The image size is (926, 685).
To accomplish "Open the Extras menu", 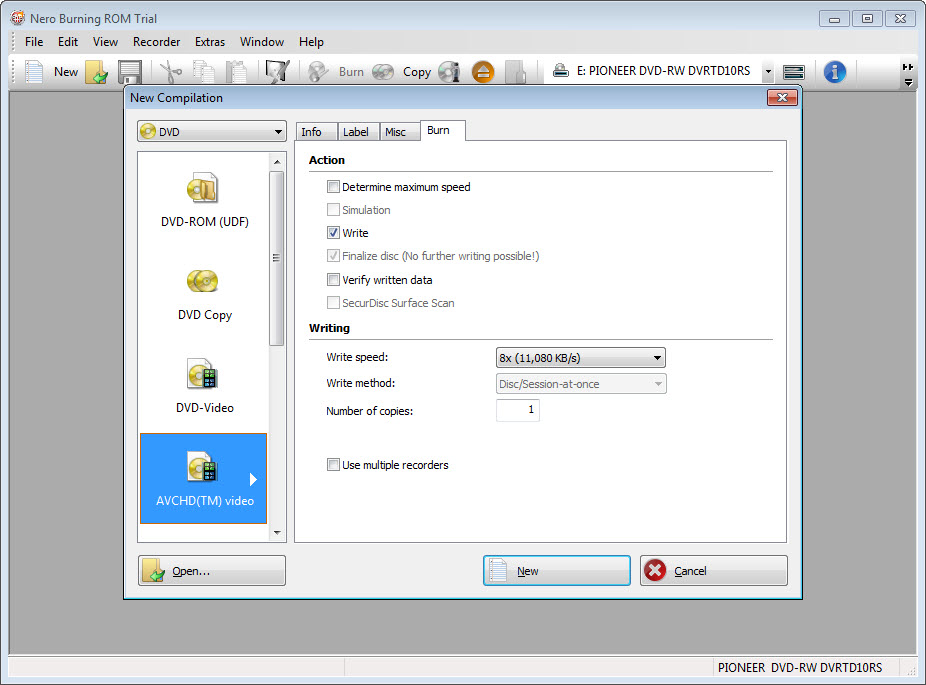I will click(210, 42).
